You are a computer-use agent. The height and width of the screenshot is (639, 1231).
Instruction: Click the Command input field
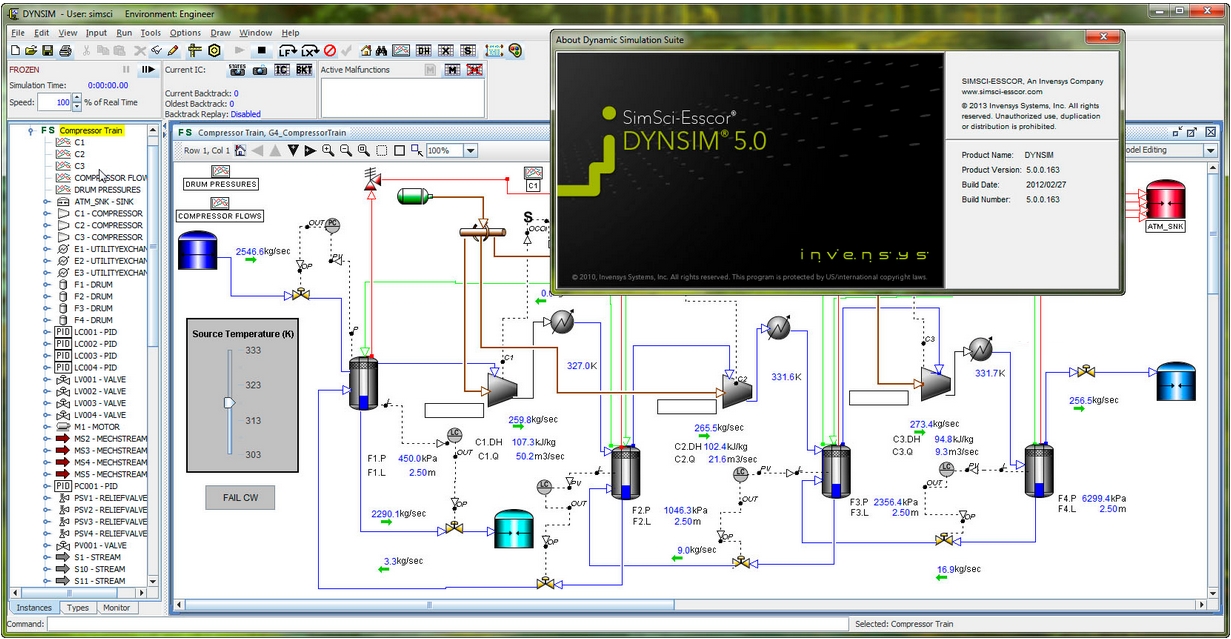coord(447,624)
